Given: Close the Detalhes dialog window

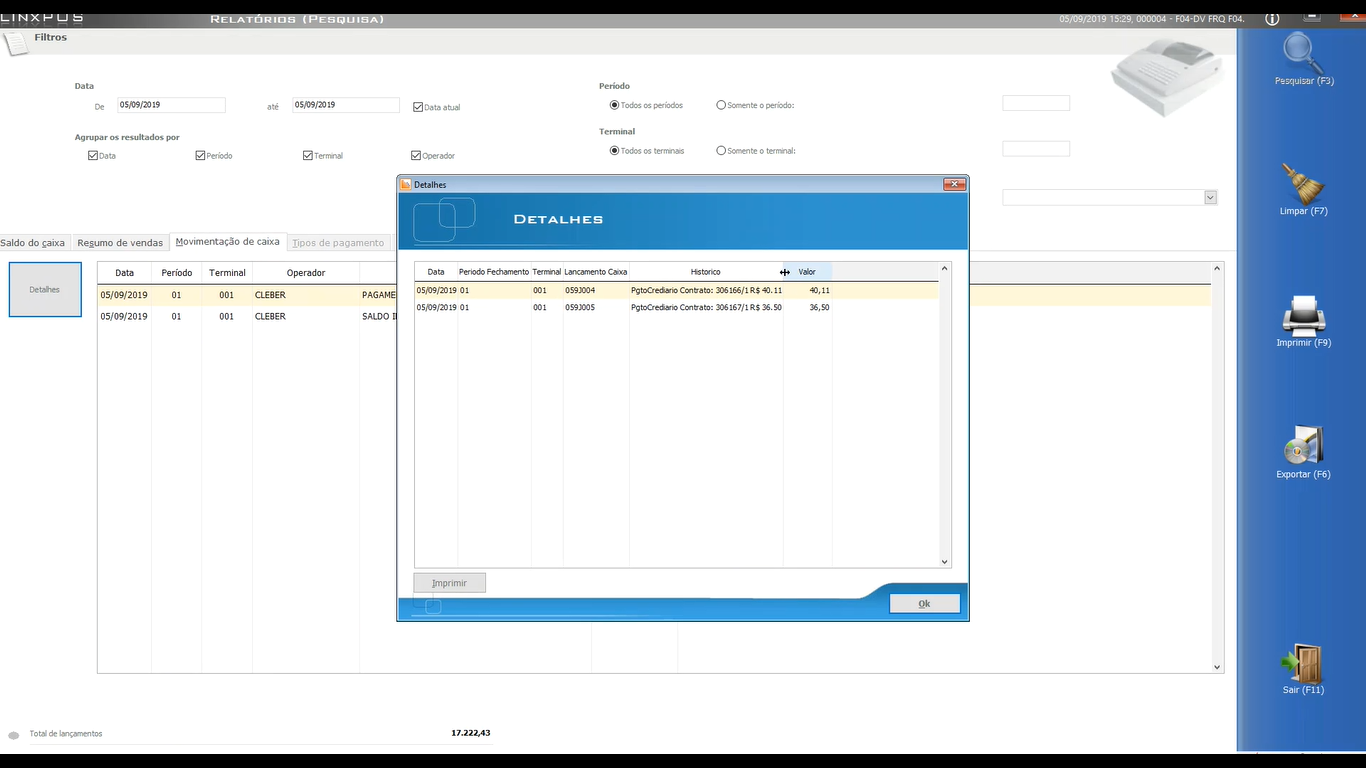Looking at the screenshot, I should (x=955, y=184).
